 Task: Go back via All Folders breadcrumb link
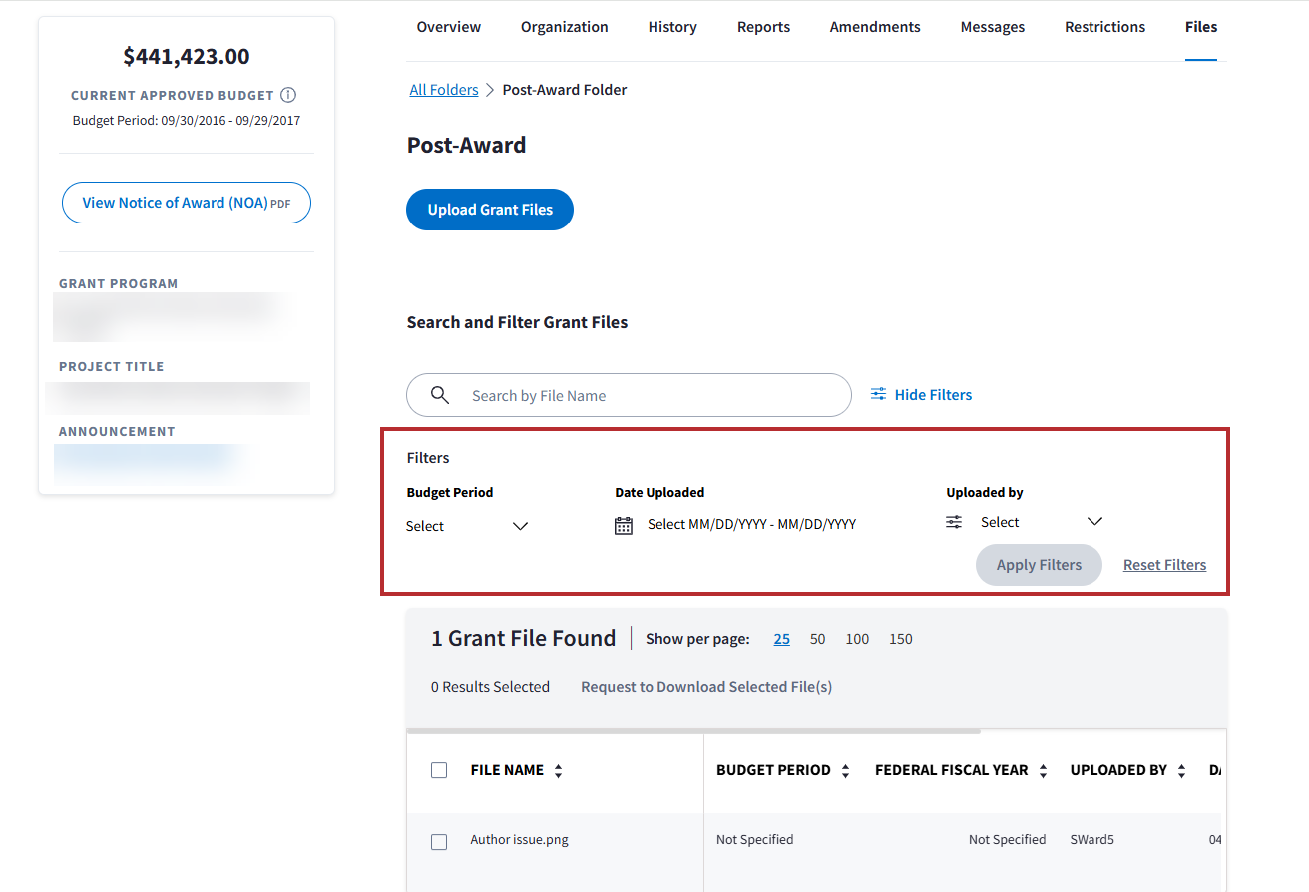444,90
